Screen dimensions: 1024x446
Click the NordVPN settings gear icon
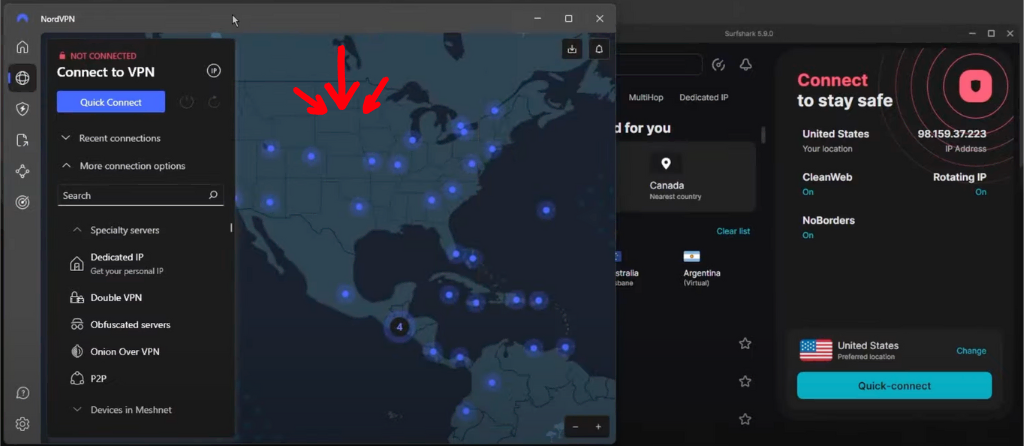22,424
